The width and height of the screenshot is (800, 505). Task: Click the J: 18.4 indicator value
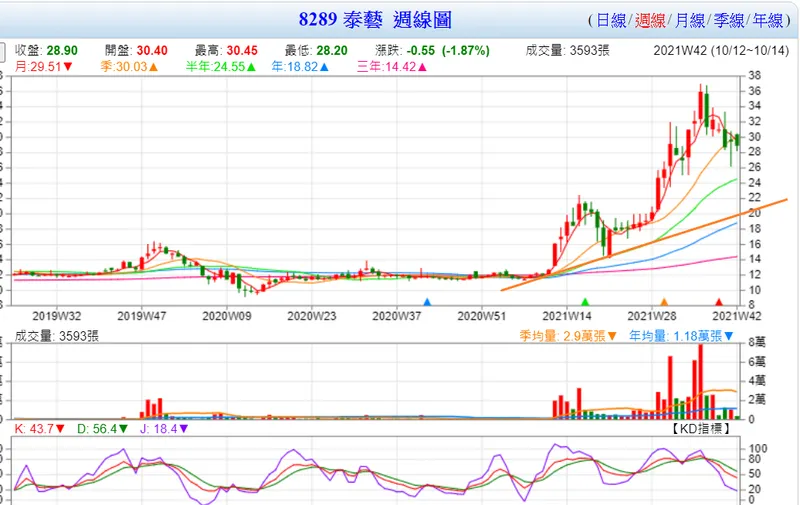[x=164, y=429]
